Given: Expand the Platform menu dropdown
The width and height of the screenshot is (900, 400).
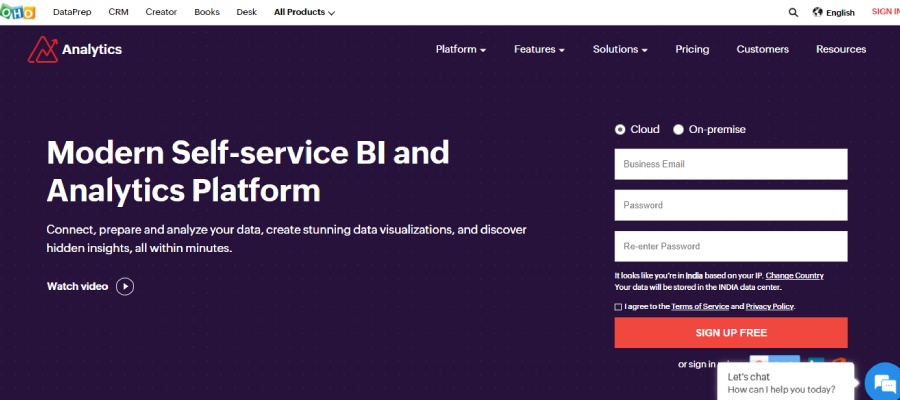Looking at the screenshot, I should (460, 49).
